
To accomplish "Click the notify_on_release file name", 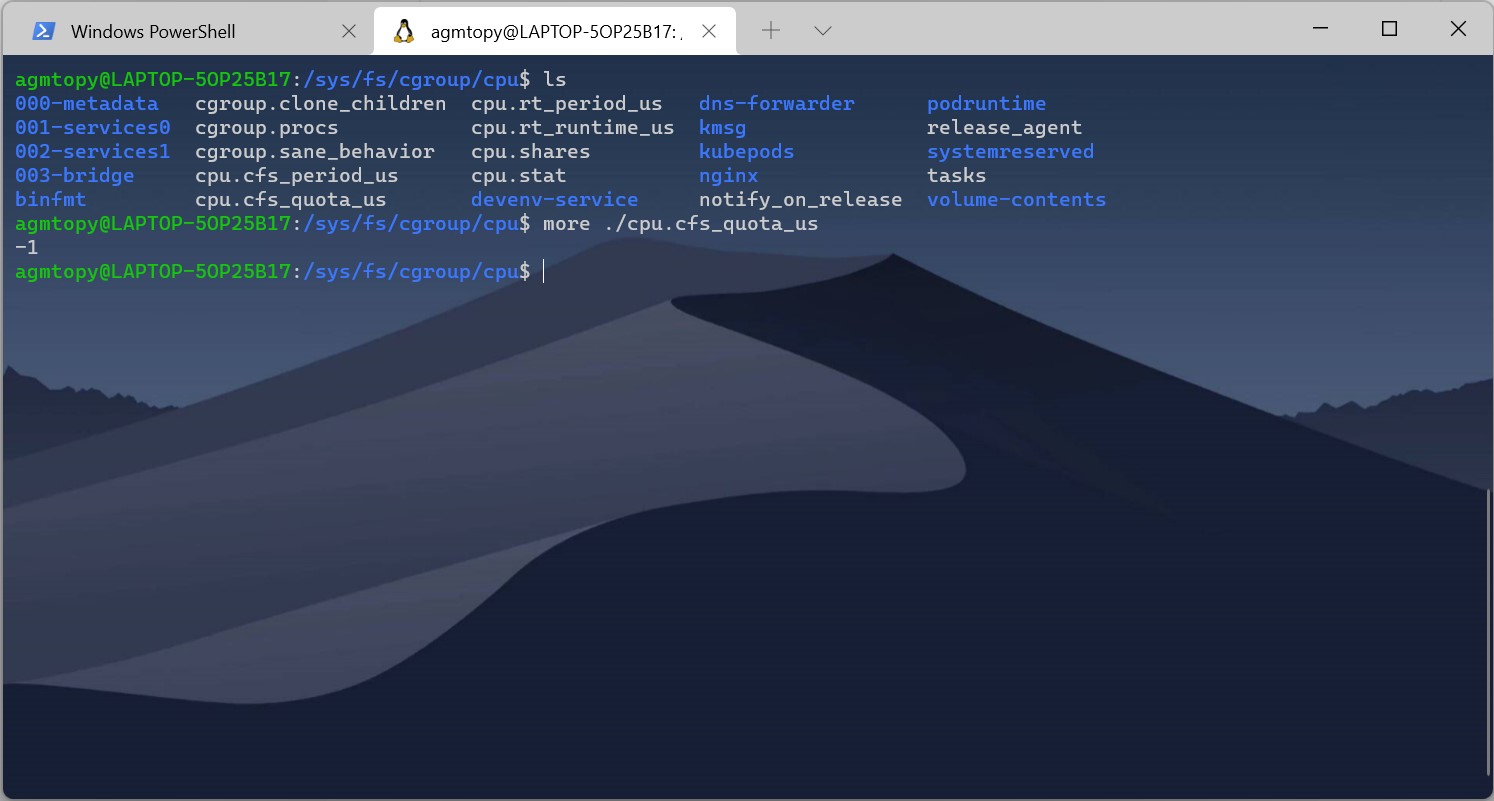I will 801,199.
